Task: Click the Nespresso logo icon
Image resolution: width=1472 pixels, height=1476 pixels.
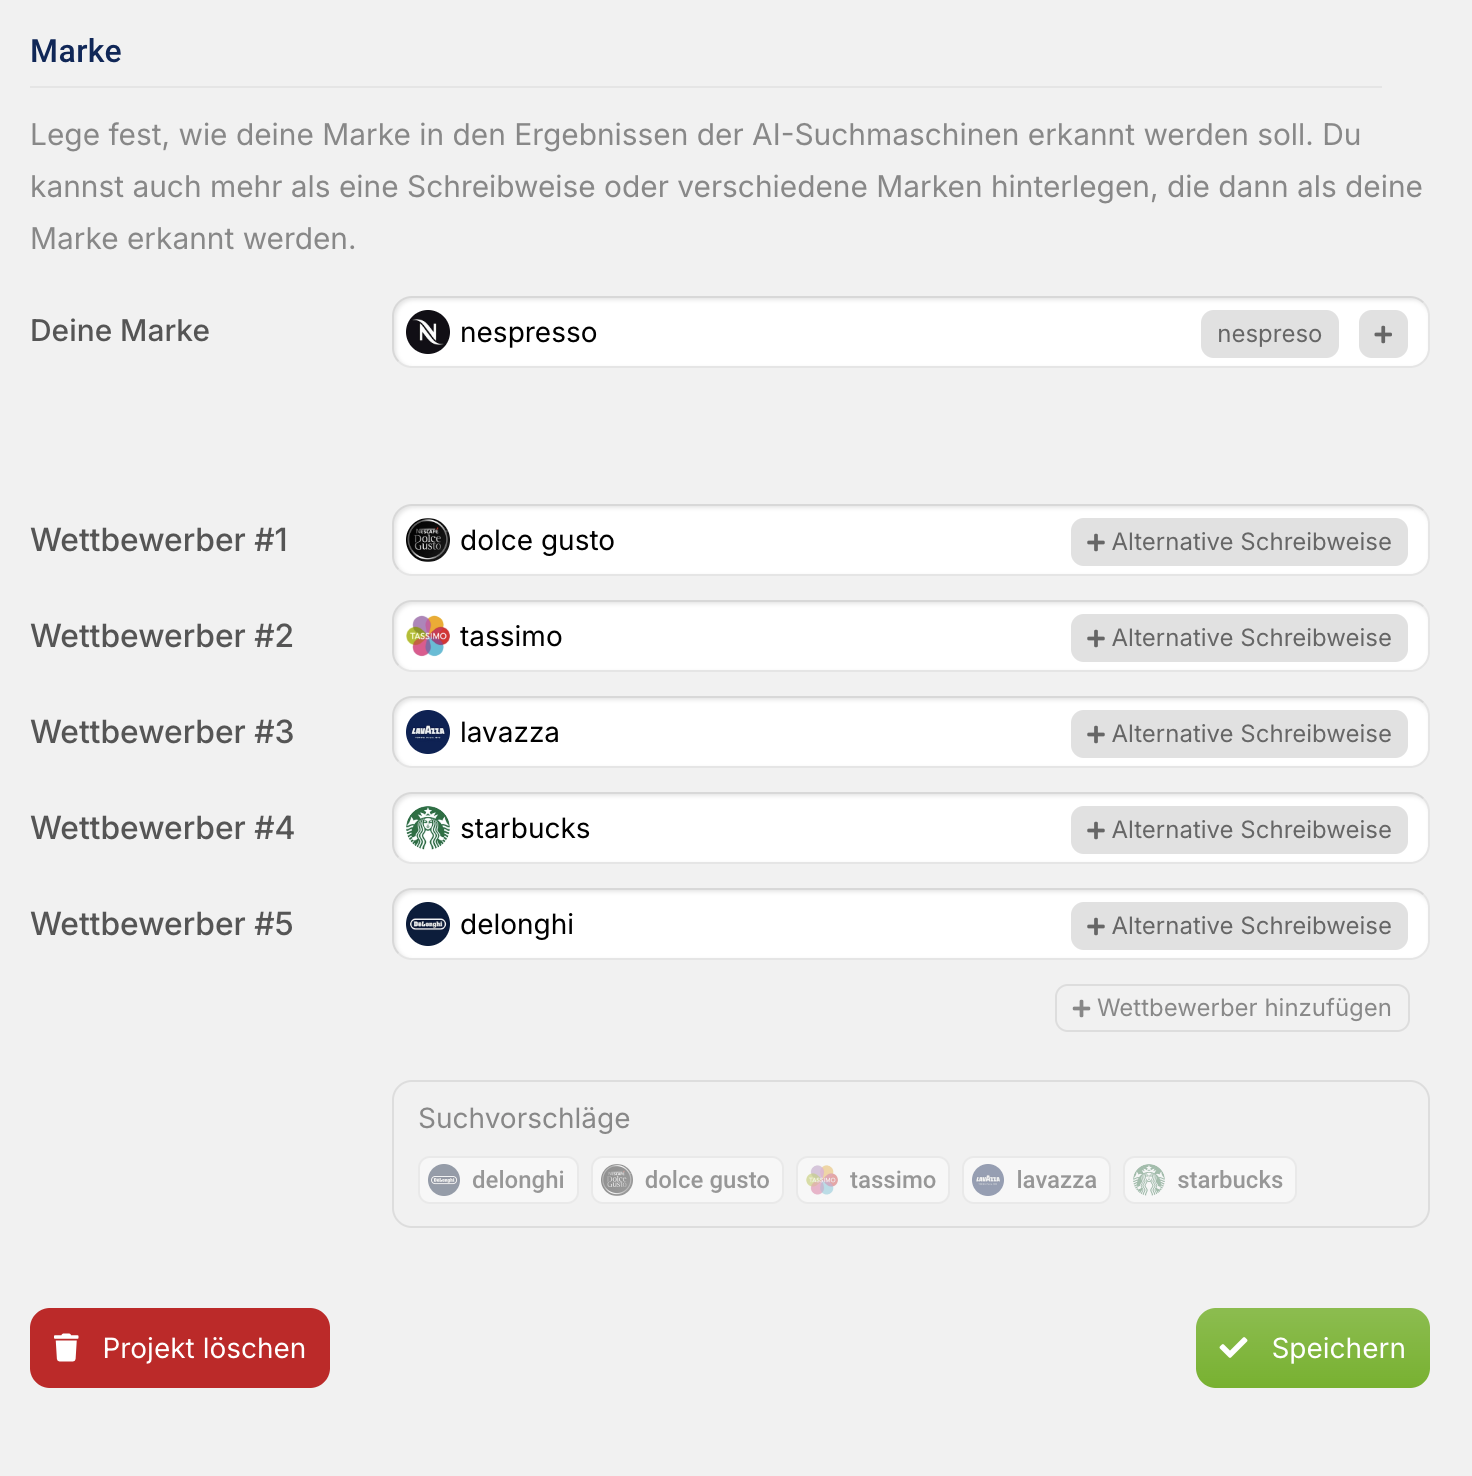Action: pos(428,333)
